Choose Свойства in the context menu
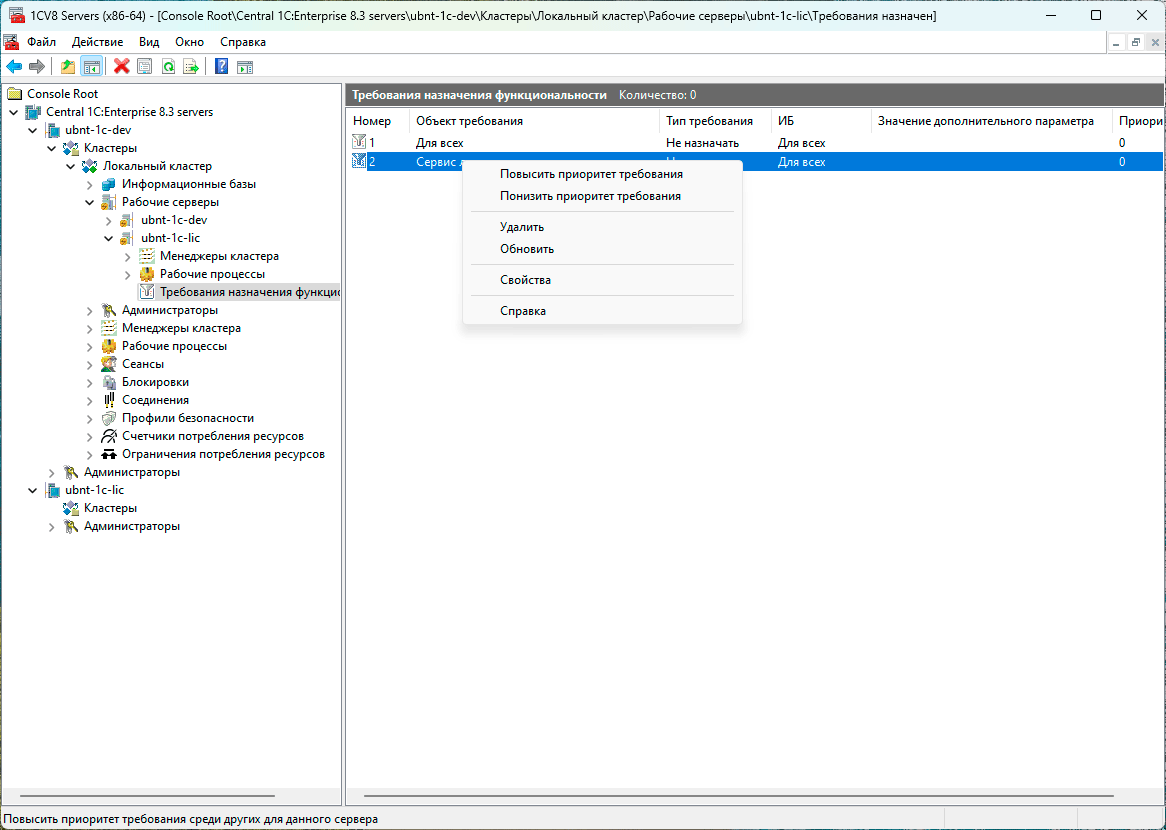The width and height of the screenshot is (1166, 830). 525,280
